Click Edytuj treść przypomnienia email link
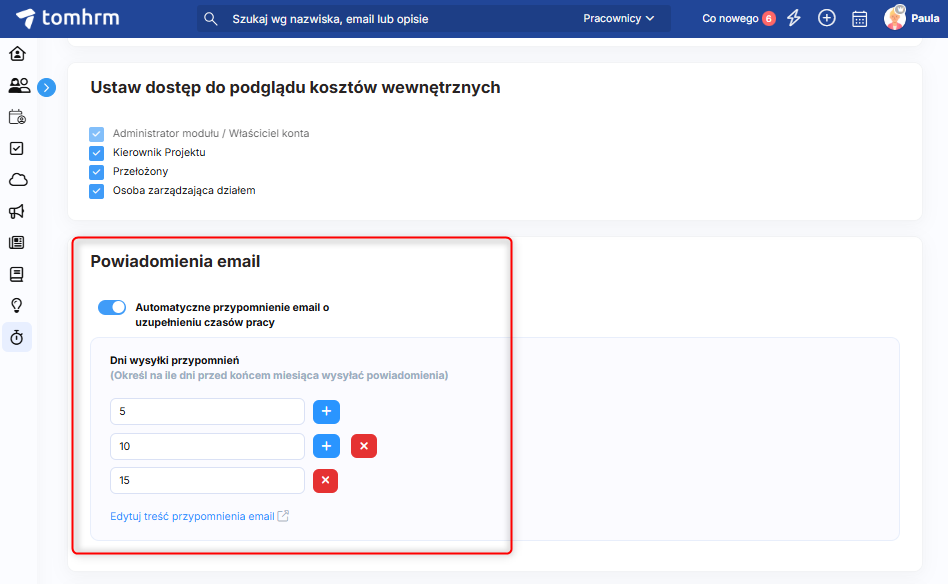Image resolution: width=948 pixels, height=584 pixels. (x=192, y=517)
